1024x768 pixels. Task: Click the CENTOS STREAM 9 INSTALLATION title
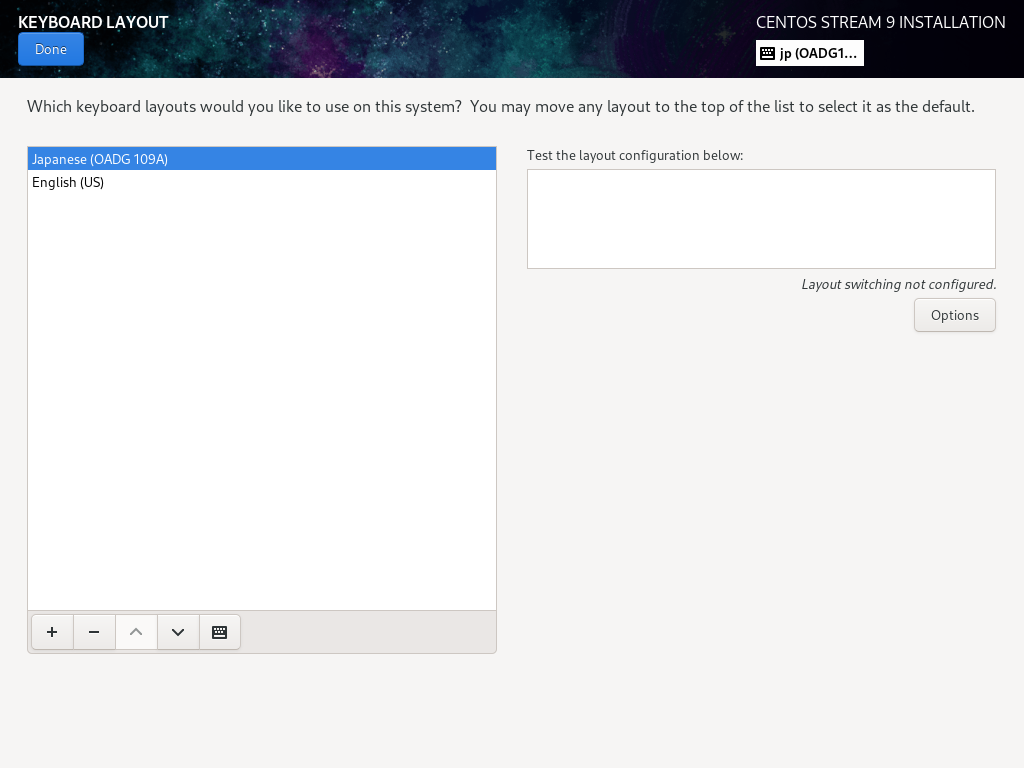click(x=880, y=22)
